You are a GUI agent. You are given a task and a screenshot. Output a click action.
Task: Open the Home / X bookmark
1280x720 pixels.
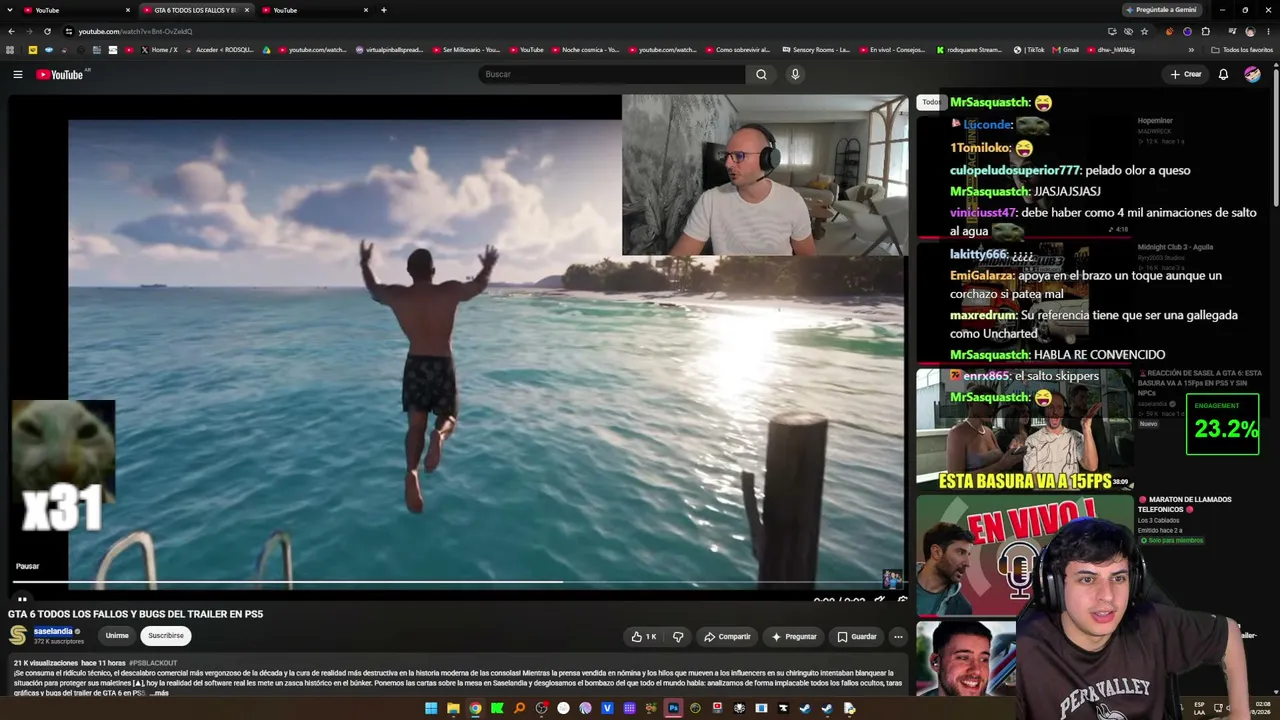coord(159,50)
